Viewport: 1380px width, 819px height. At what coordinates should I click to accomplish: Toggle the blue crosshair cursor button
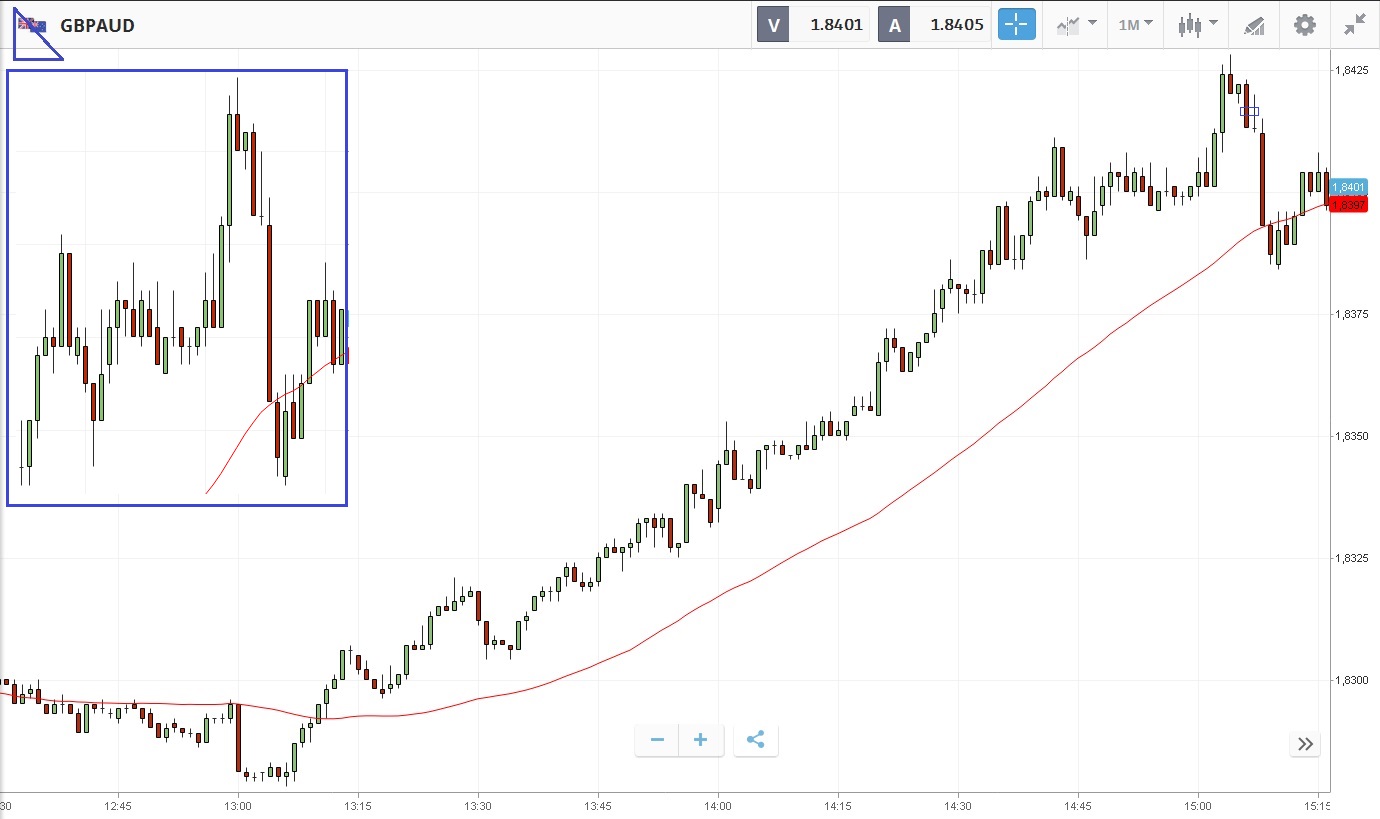1016,25
